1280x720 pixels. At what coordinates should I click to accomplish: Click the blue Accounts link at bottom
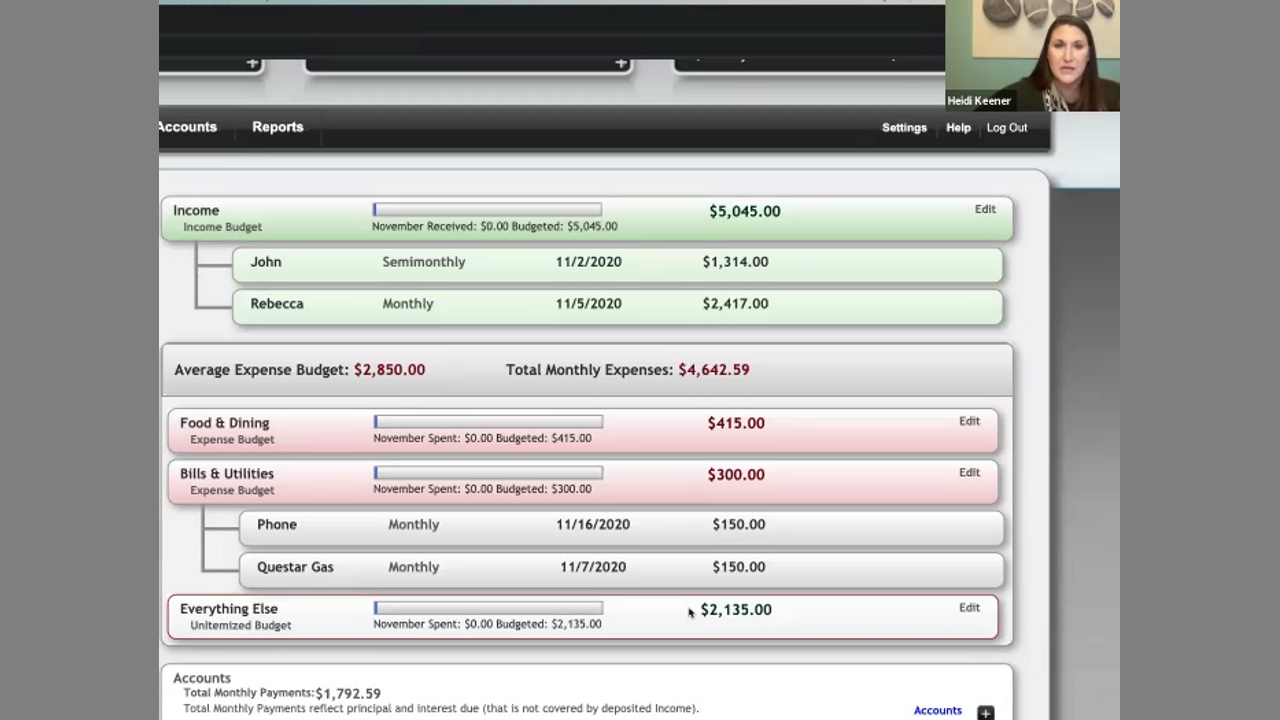[937, 711]
